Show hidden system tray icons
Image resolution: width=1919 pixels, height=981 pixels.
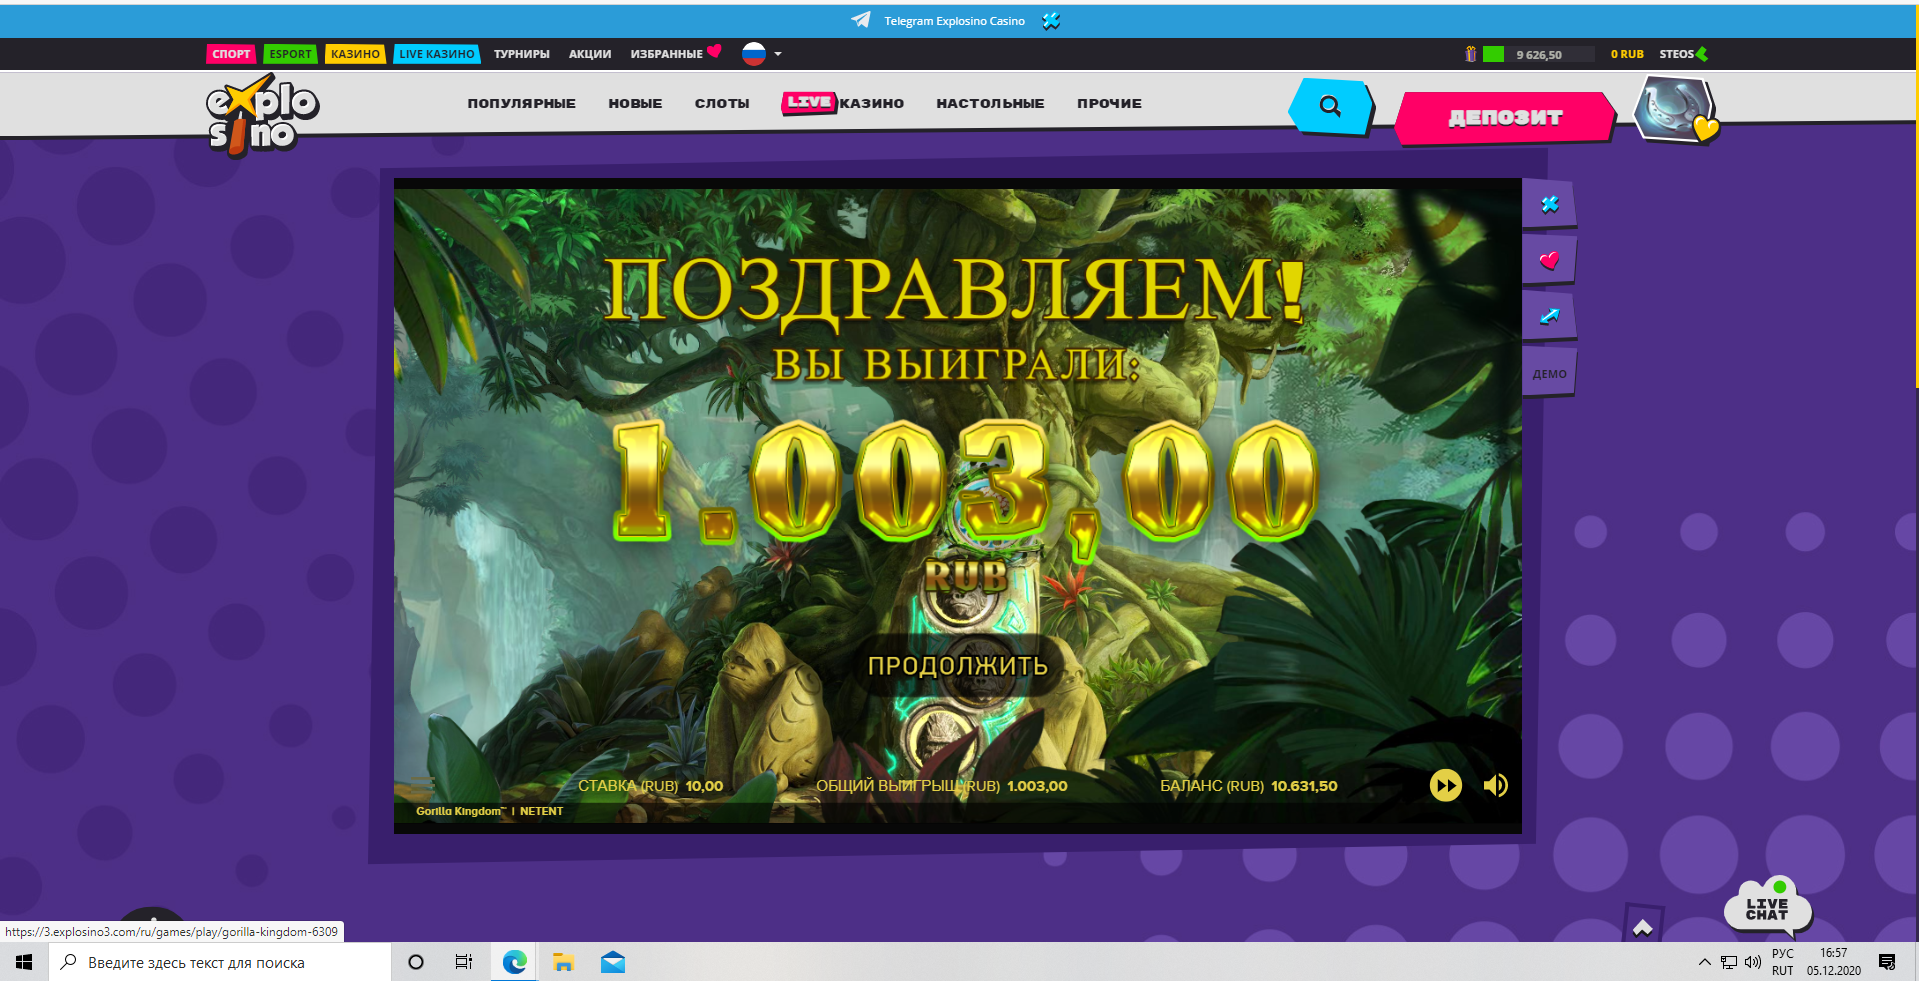(x=1704, y=962)
